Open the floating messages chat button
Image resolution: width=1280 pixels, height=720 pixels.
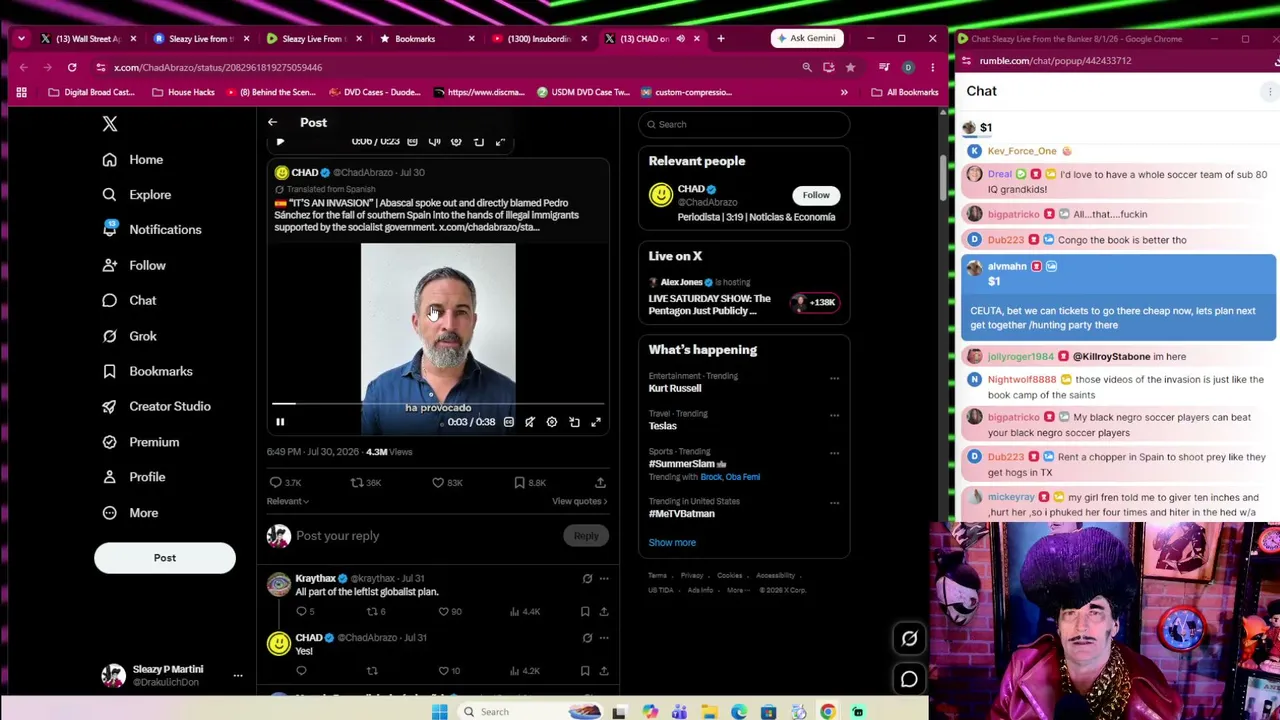click(x=909, y=679)
